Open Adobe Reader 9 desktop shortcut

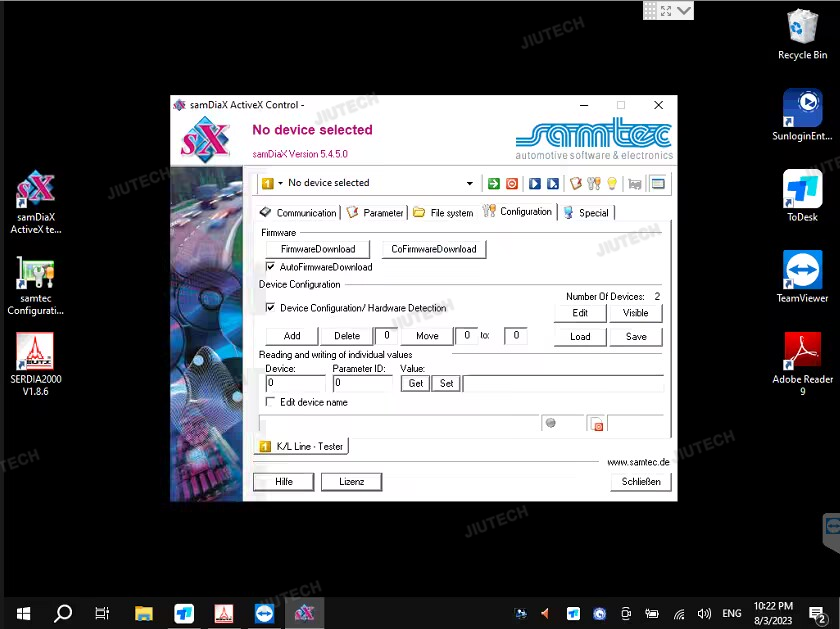click(802, 363)
